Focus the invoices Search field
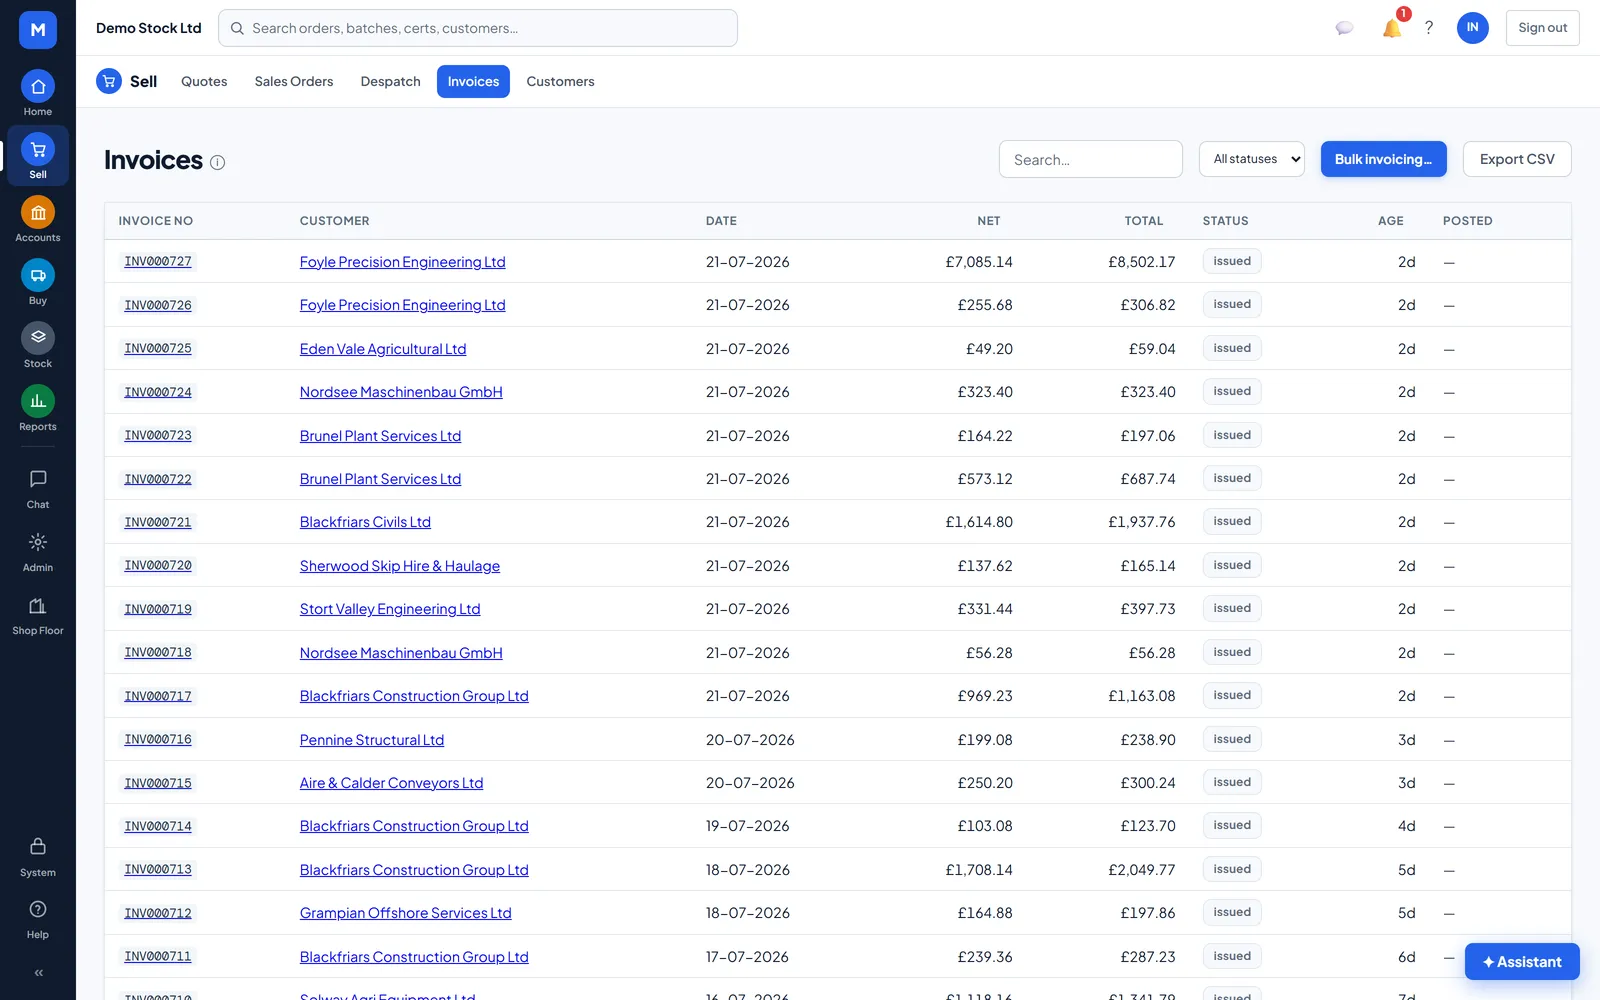 (1090, 159)
